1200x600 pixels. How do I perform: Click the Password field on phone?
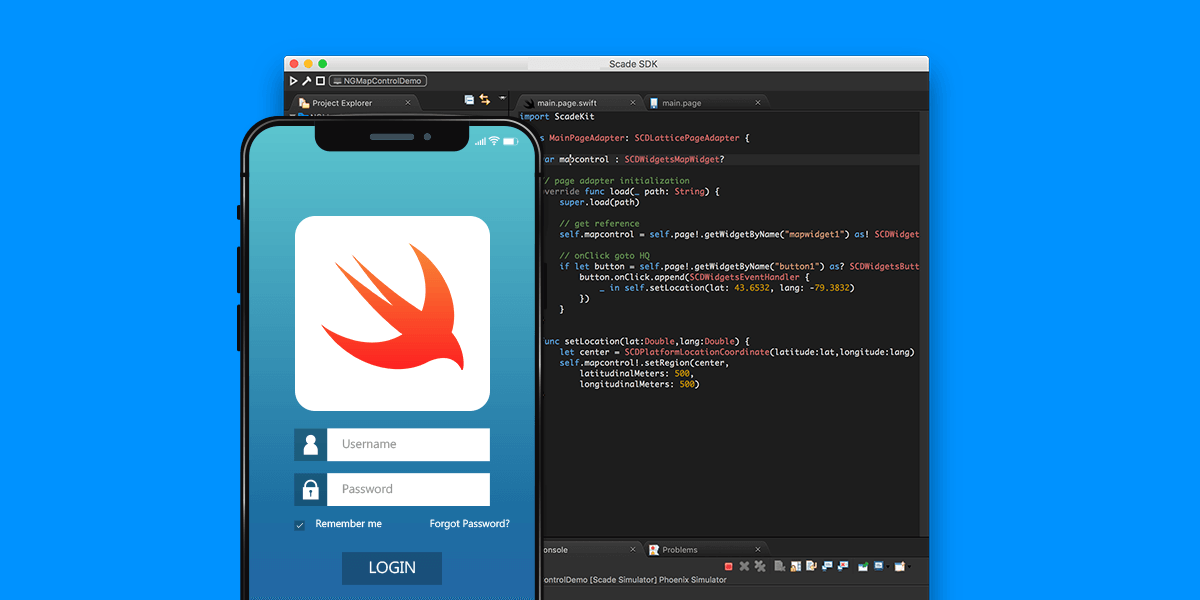[408, 489]
